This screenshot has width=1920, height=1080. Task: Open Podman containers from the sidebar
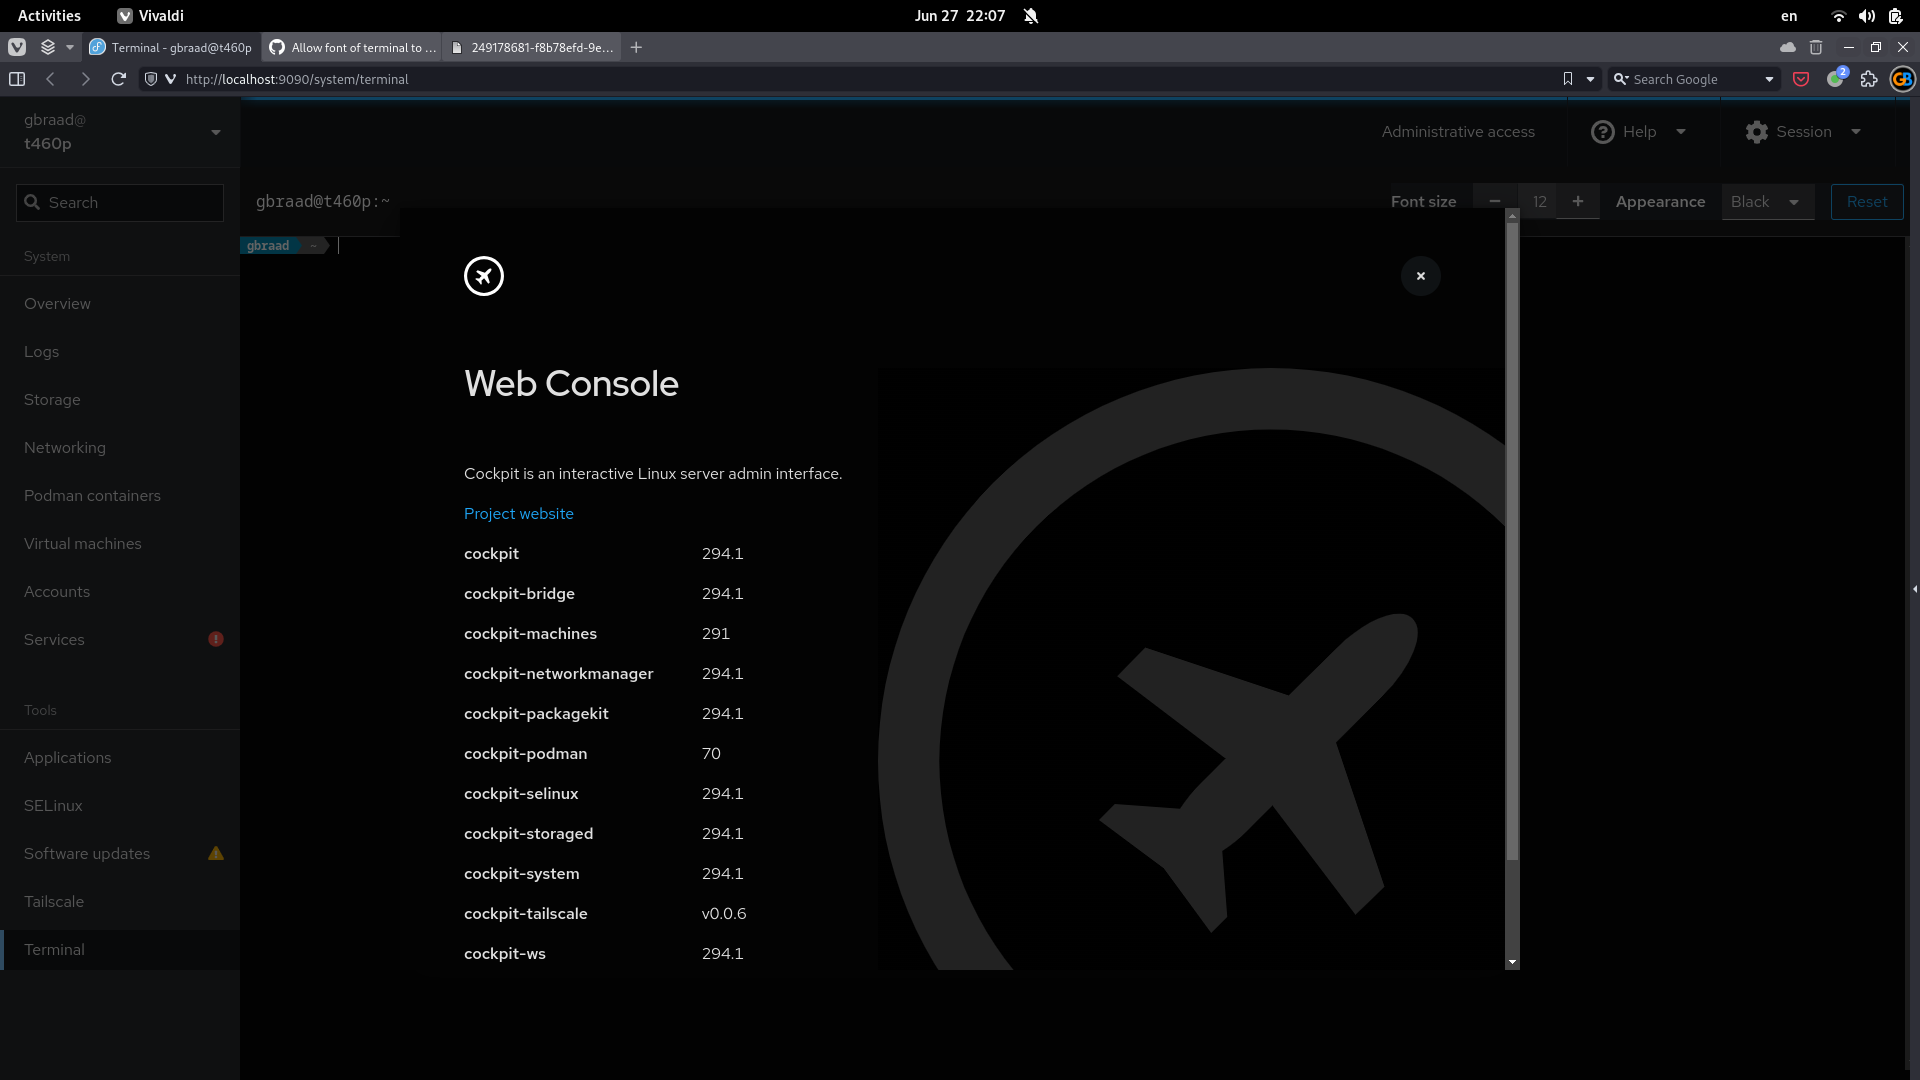92,495
